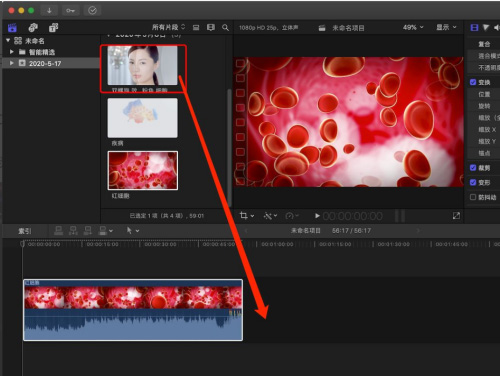Click the audio meter bars beside timecode
Screen dimensions: 500x376
pyautogui.click(x=400, y=216)
